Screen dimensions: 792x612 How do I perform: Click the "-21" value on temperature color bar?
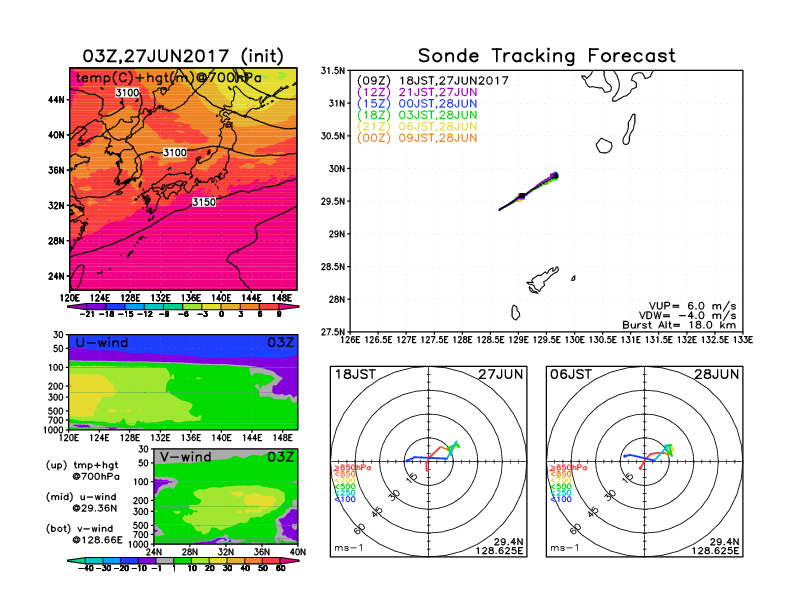87,314
